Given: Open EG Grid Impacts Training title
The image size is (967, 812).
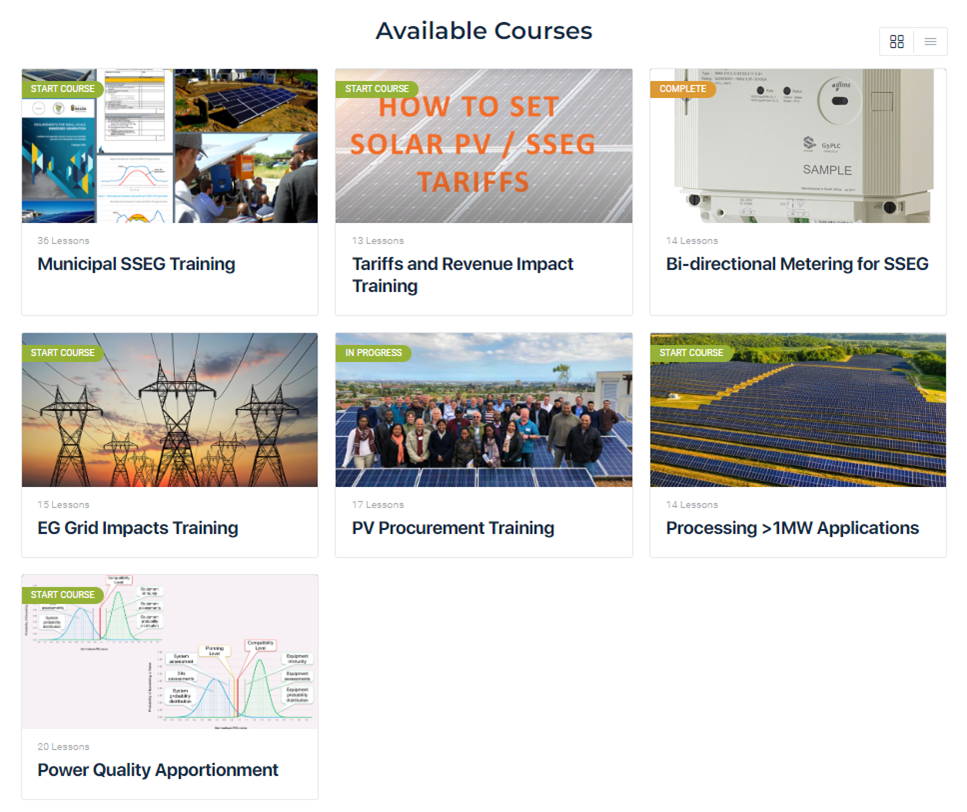Looking at the screenshot, I should pos(138,528).
